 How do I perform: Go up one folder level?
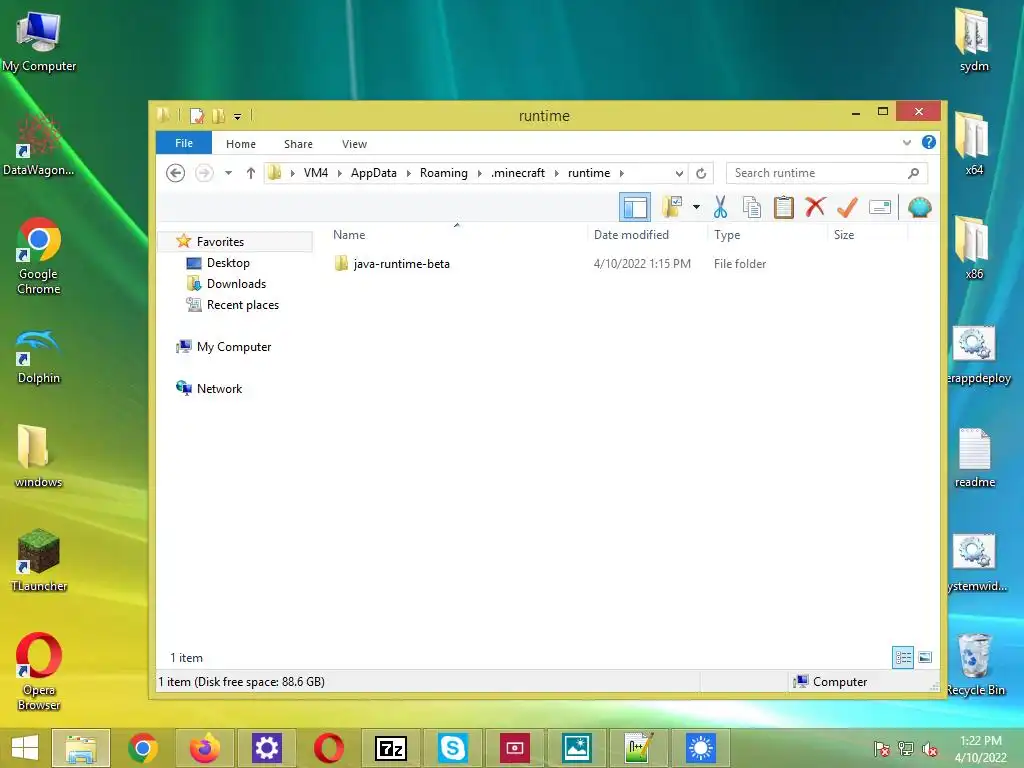(250, 173)
